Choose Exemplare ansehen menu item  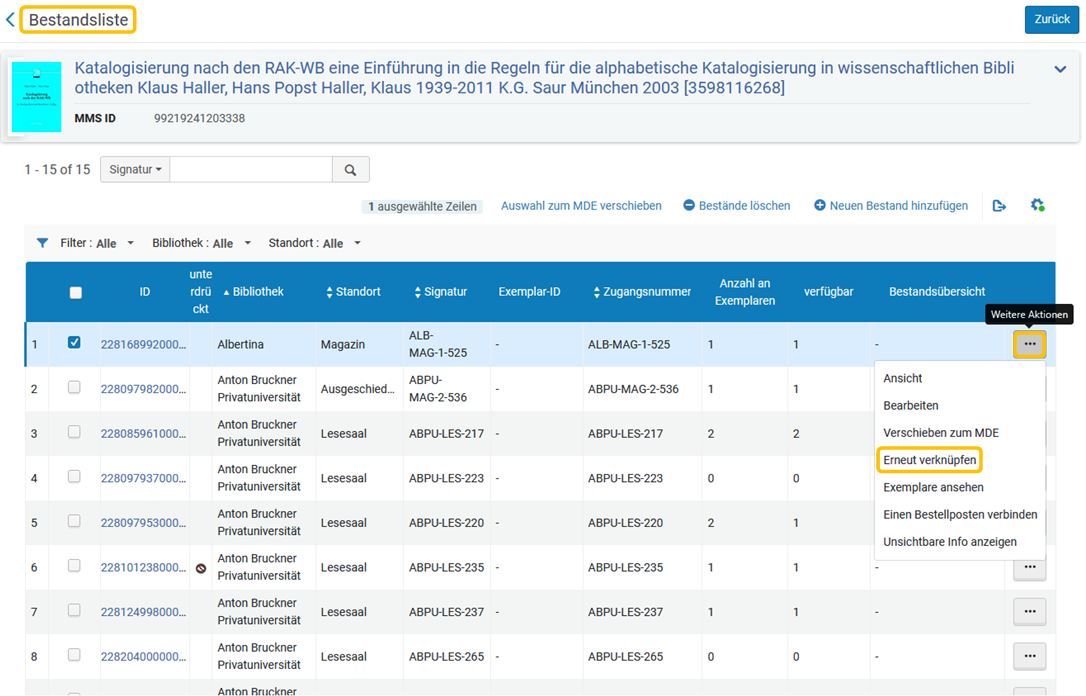[x=933, y=487]
